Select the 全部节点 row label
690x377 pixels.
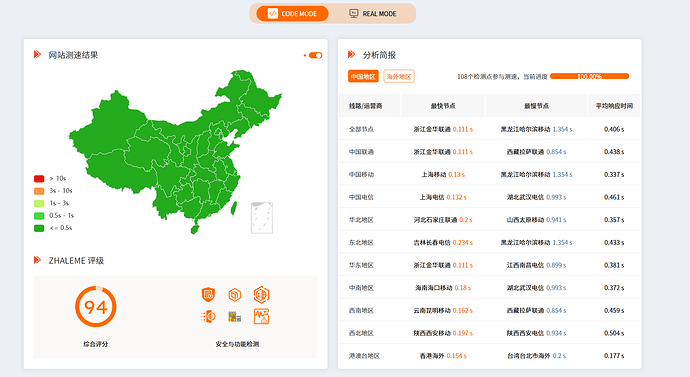[361, 129]
